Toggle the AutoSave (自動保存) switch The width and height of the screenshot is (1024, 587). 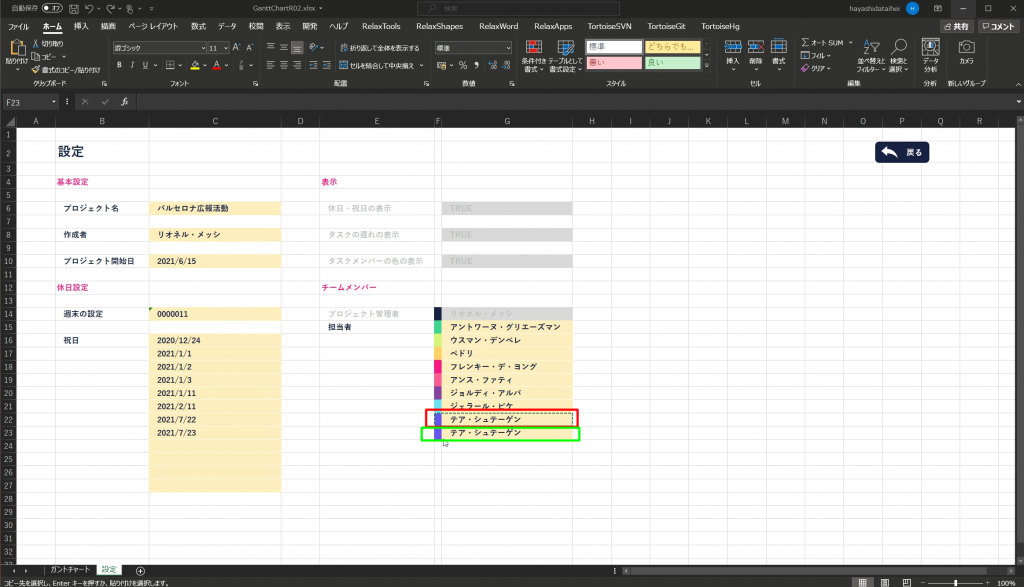[52, 8]
